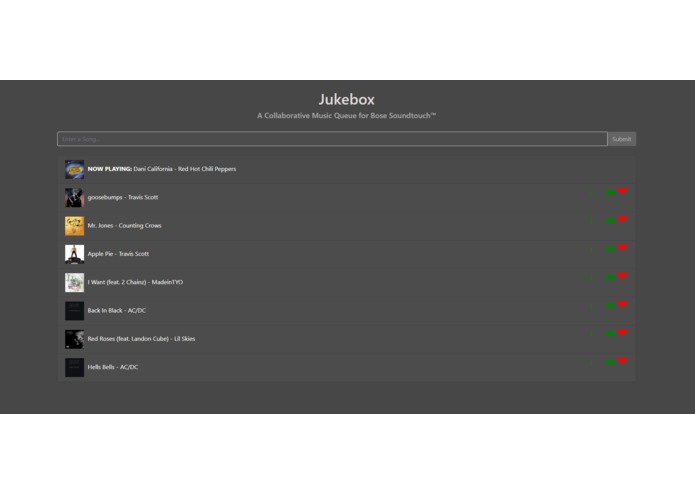Upvote Hells Bells by AC/DC
Image resolution: width=695 pixels, height=494 pixels.
point(610,362)
